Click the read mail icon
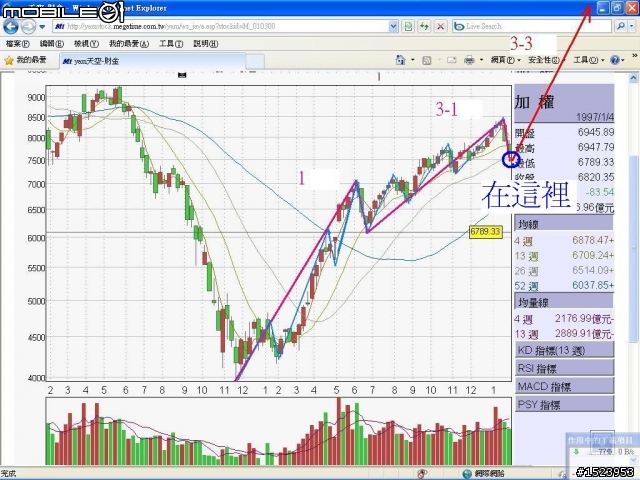This screenshot has height=480, width=640. (x=451, y=60)
